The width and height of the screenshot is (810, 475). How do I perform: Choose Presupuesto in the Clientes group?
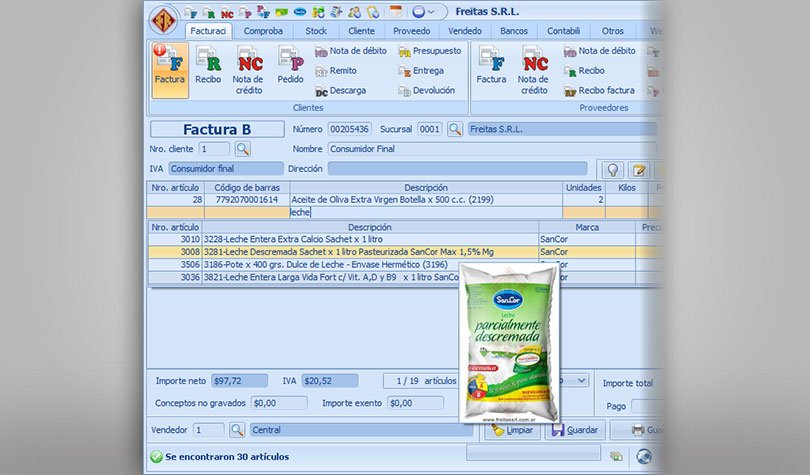(430, 51)
